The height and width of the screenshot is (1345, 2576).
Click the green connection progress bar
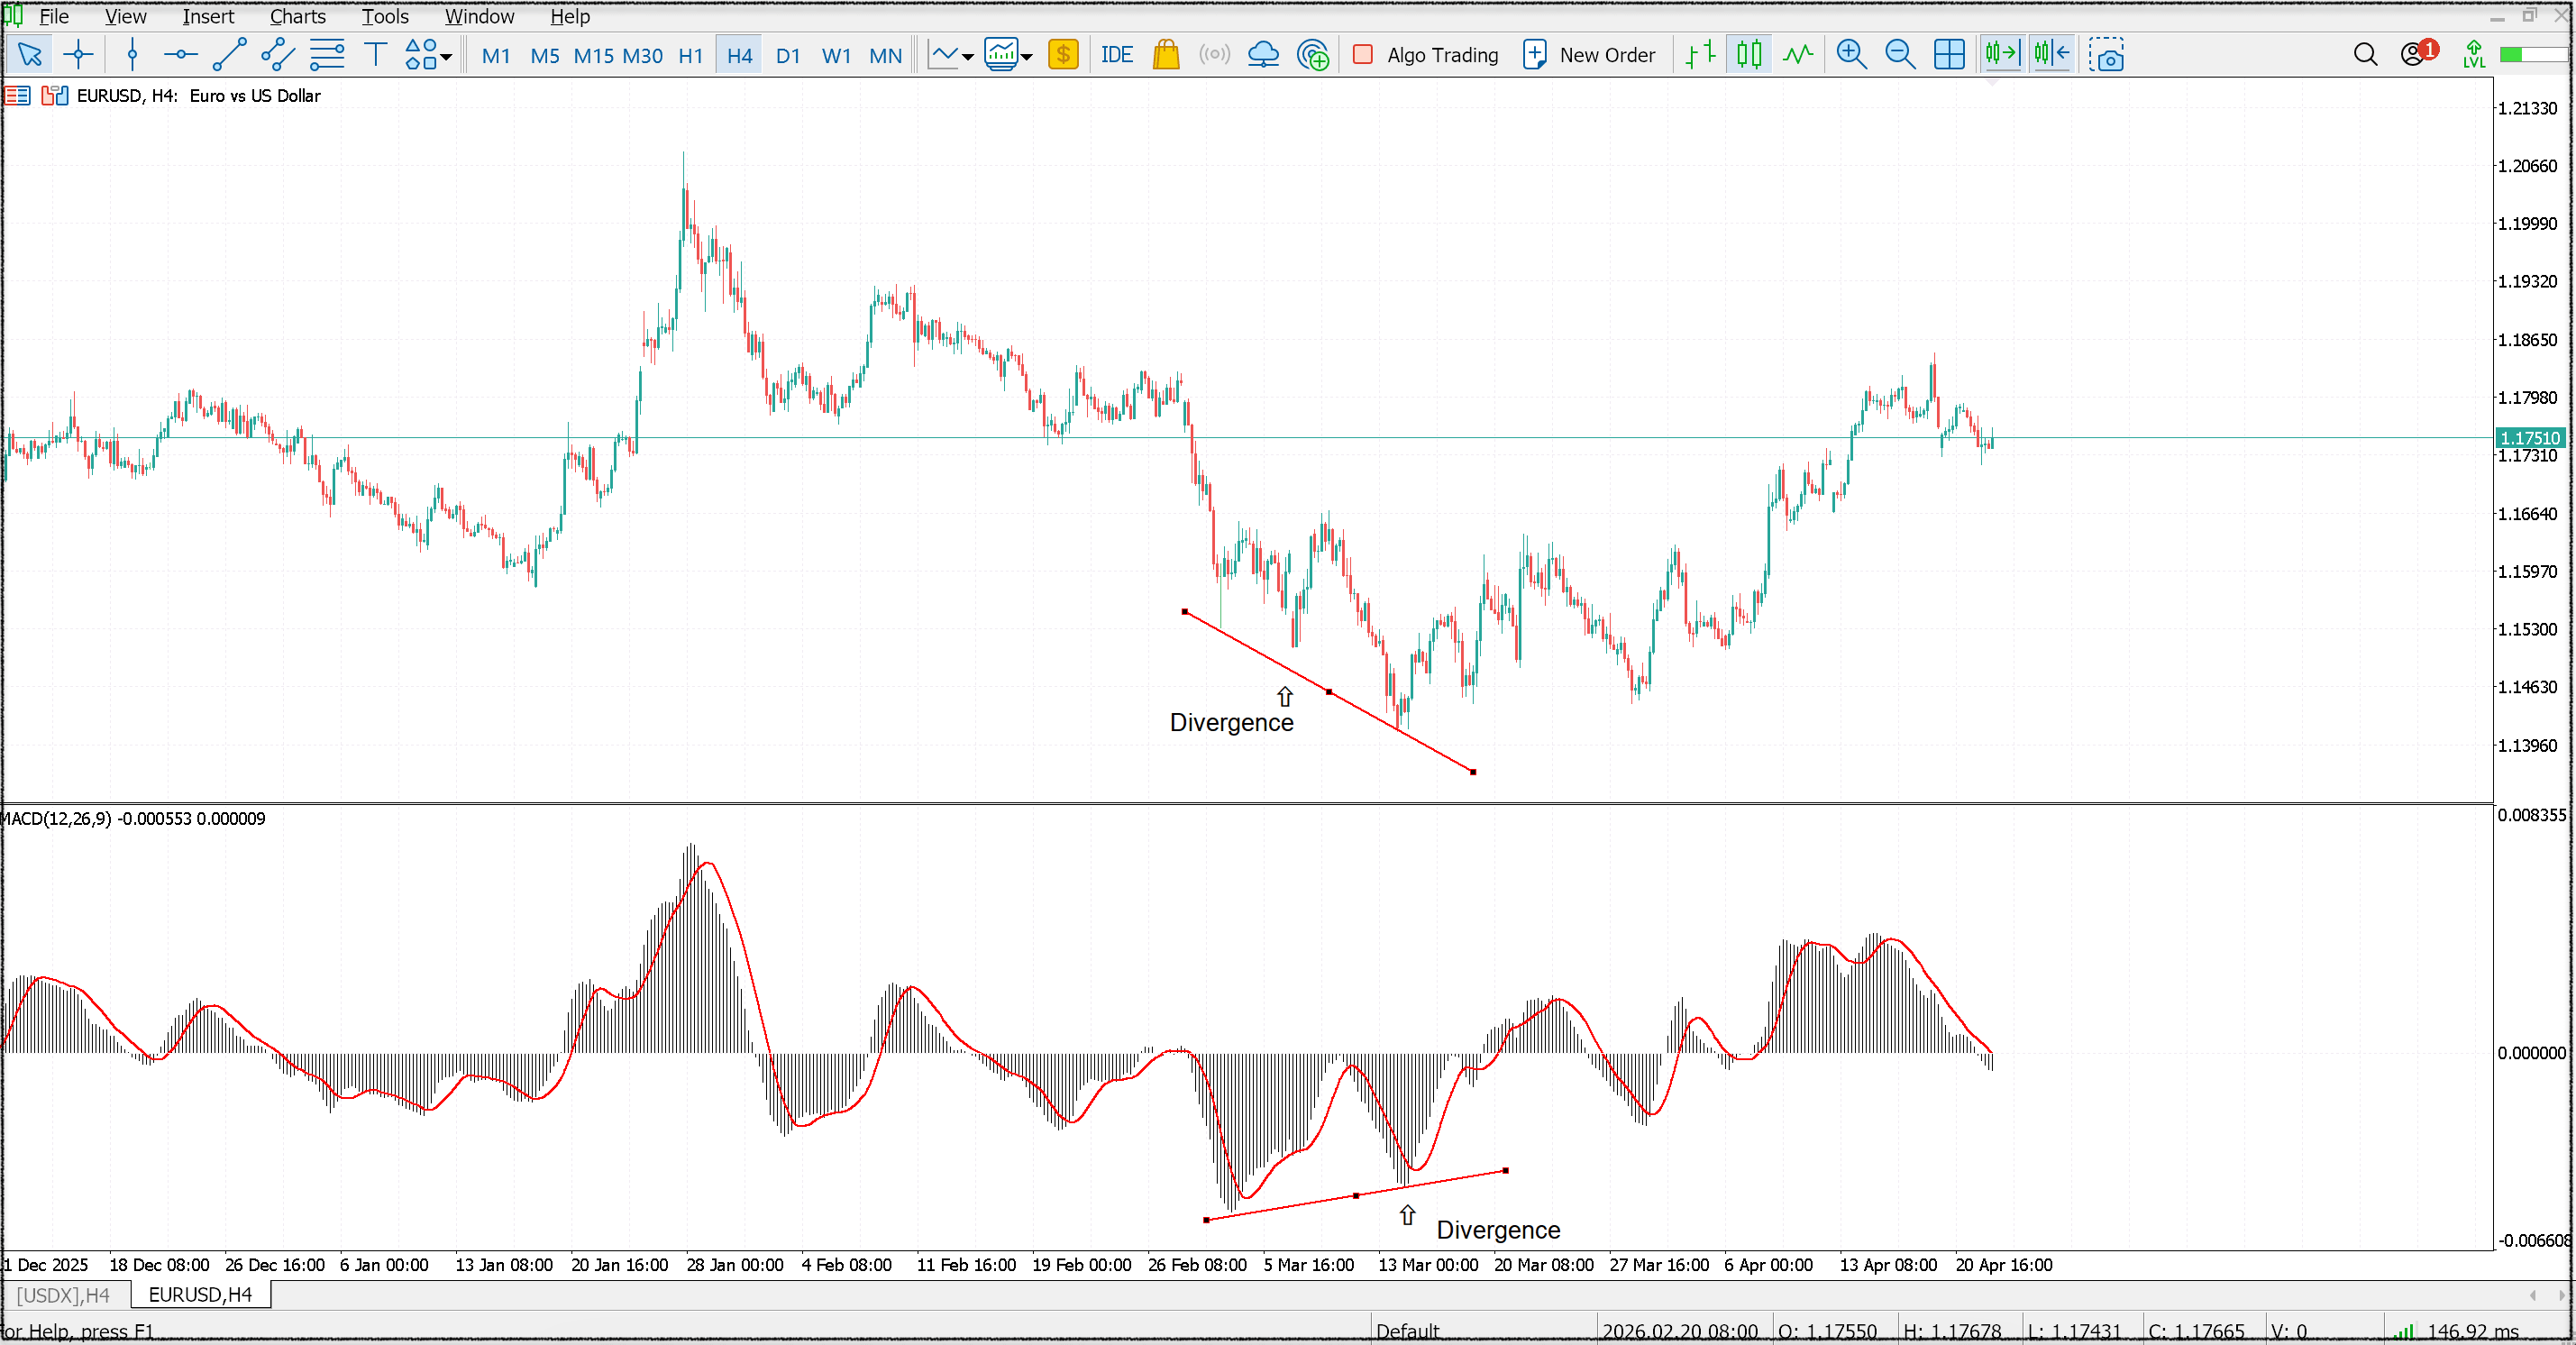pyautogui.click(x=2533, y=55)
